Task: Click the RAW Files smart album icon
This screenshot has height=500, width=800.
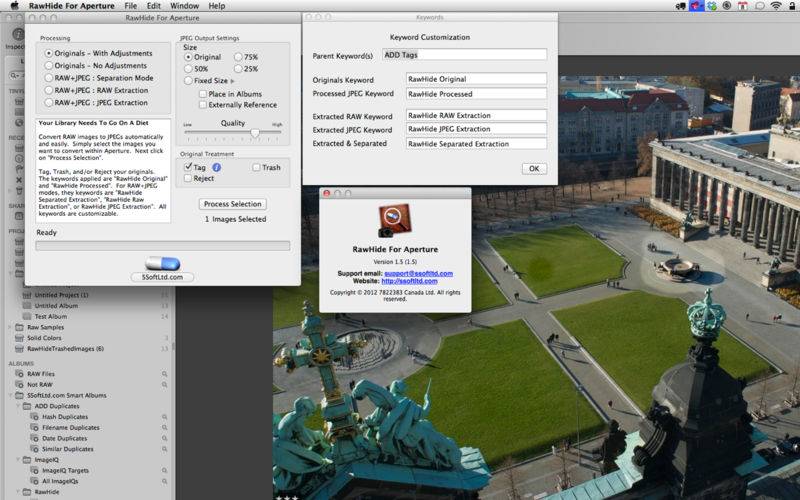Action: pos(19,373)
